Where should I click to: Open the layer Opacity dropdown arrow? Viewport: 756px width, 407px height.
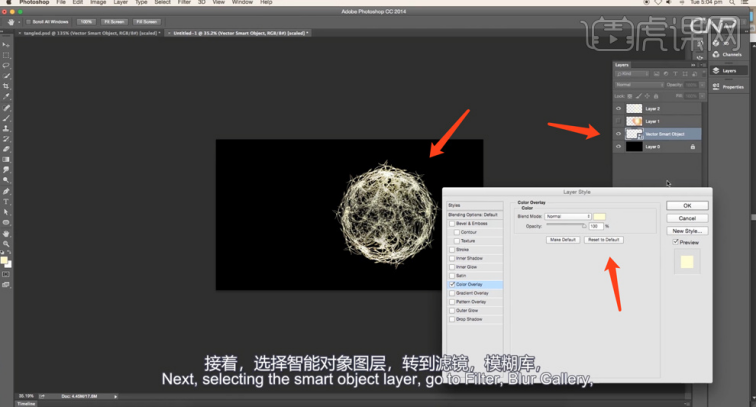click(702, 85)
